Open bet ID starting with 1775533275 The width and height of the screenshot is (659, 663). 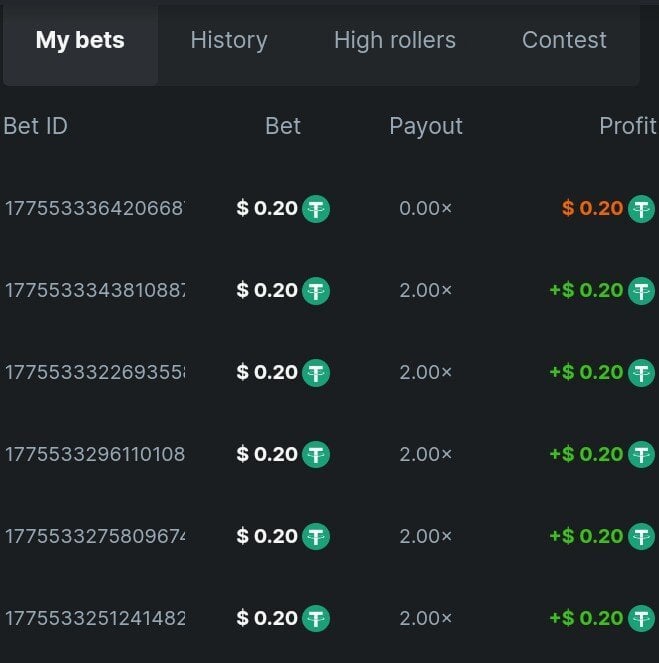pyautogui.click(x=94, y=537)
